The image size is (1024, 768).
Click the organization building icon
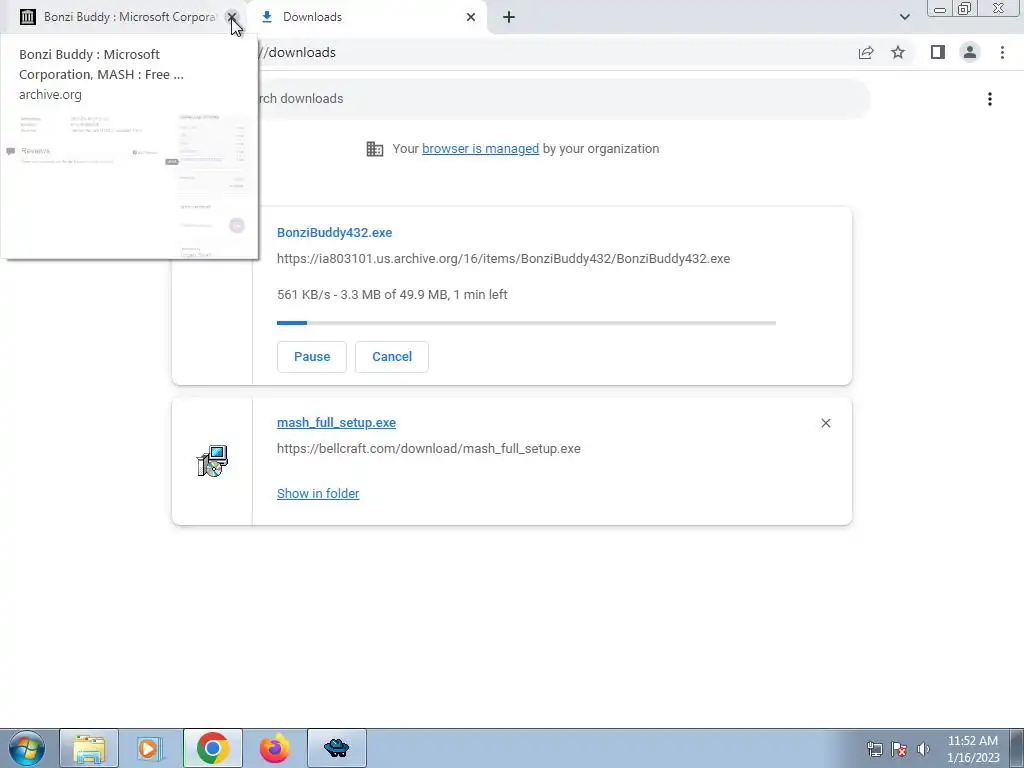click(x=375, y=149)
